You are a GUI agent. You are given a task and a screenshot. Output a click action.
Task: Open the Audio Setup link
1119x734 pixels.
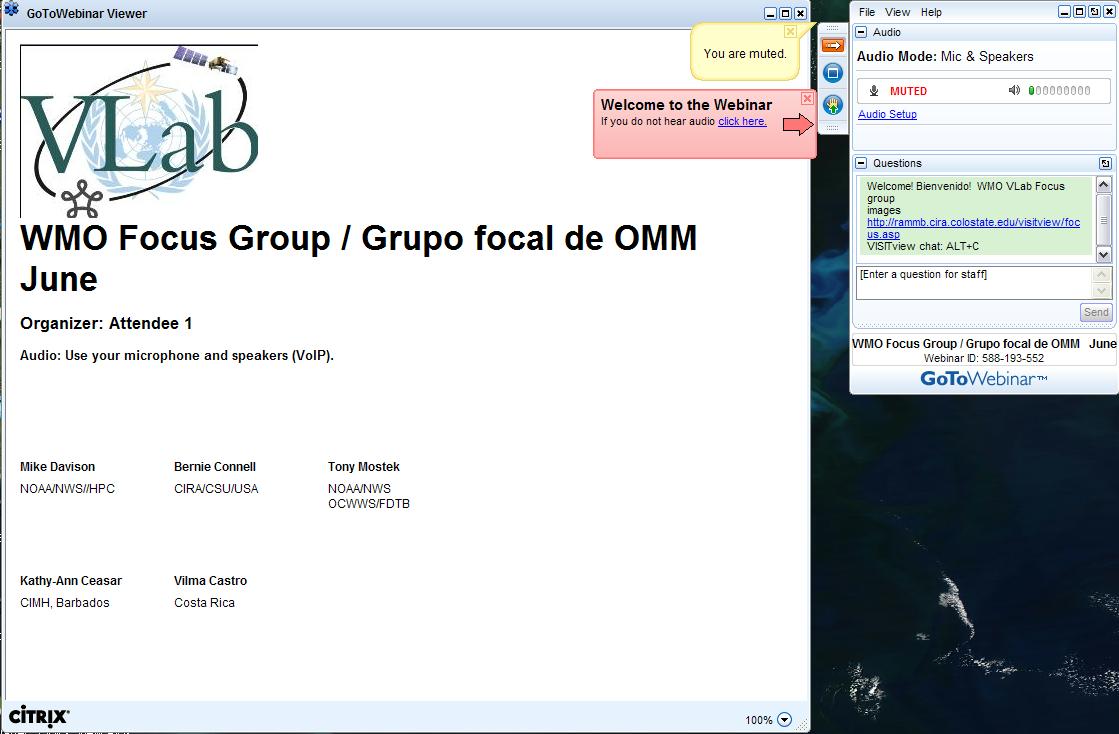click(887, 114)
